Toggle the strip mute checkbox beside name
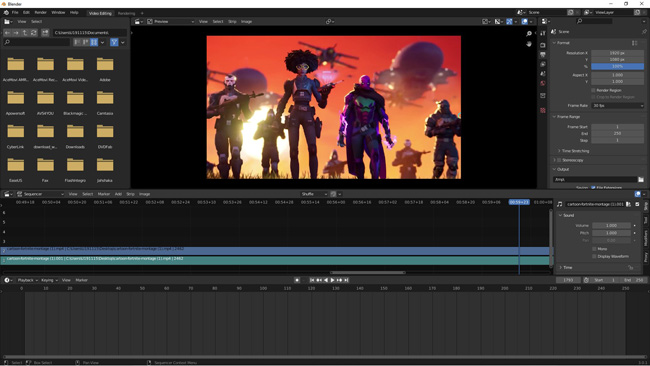Image resolution: width=650 pixels, height=366 pixels. pyautogui.click(x=638, y=204)
